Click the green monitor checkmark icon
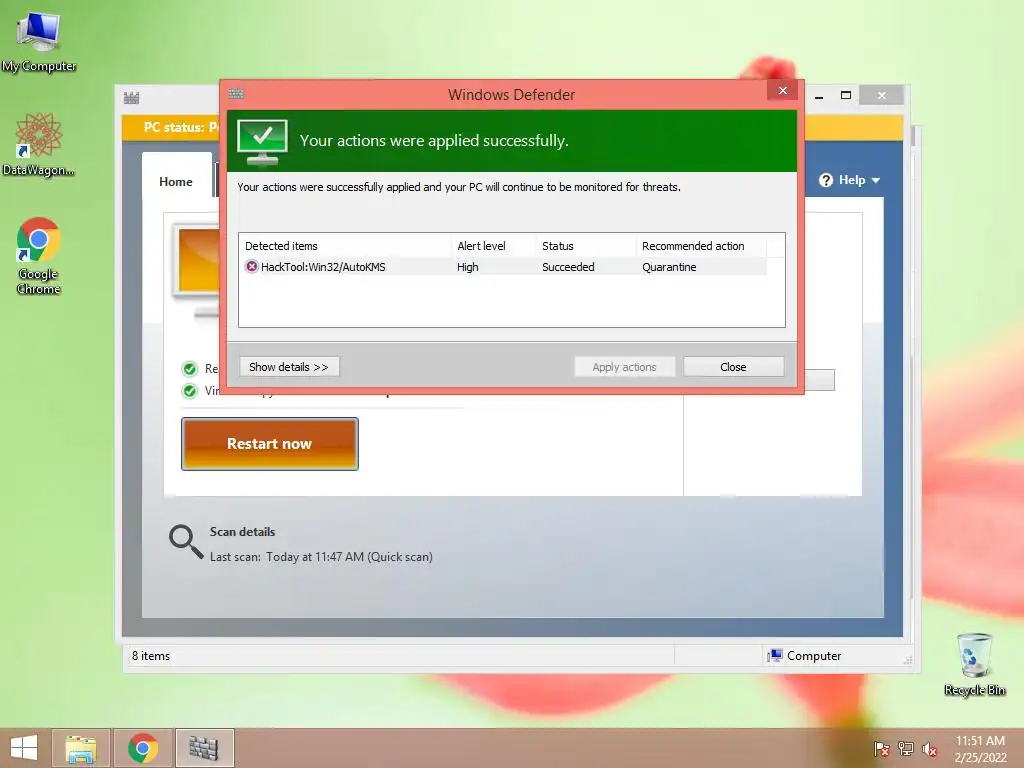The width and height of the screenshot is (1024, 768). click(x=262, y=141)
